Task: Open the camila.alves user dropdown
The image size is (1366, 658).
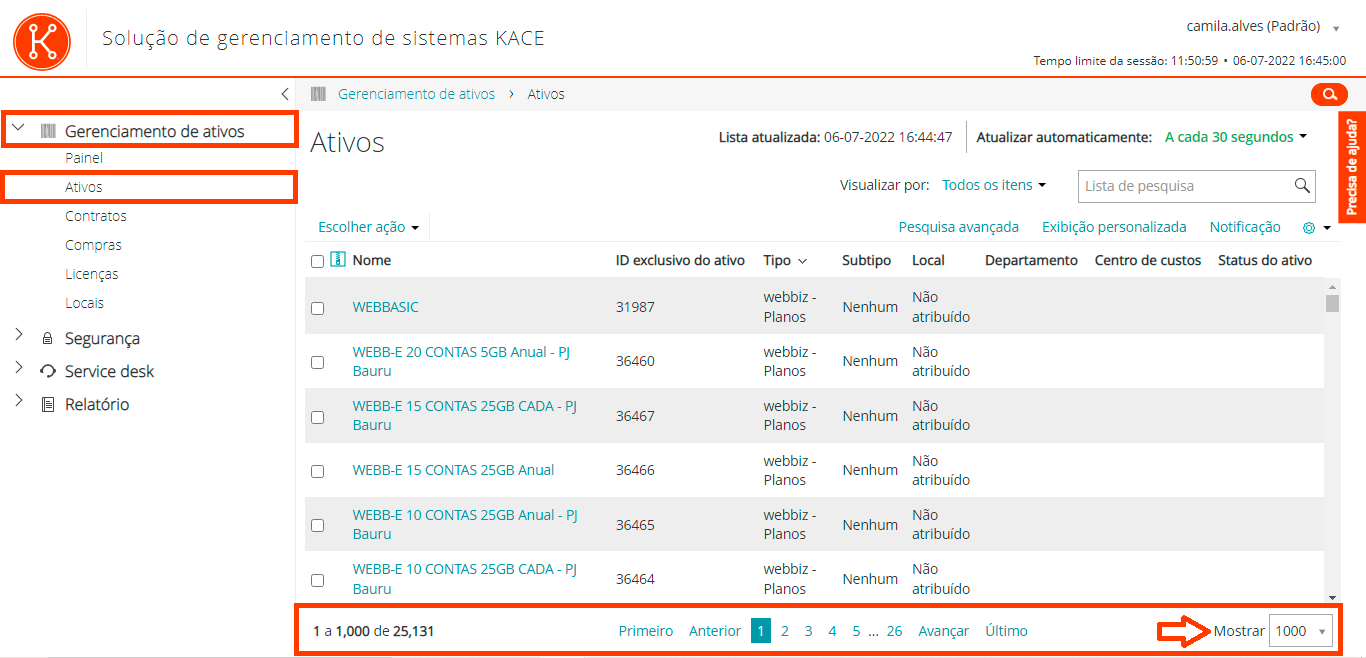Action: 1263,26
